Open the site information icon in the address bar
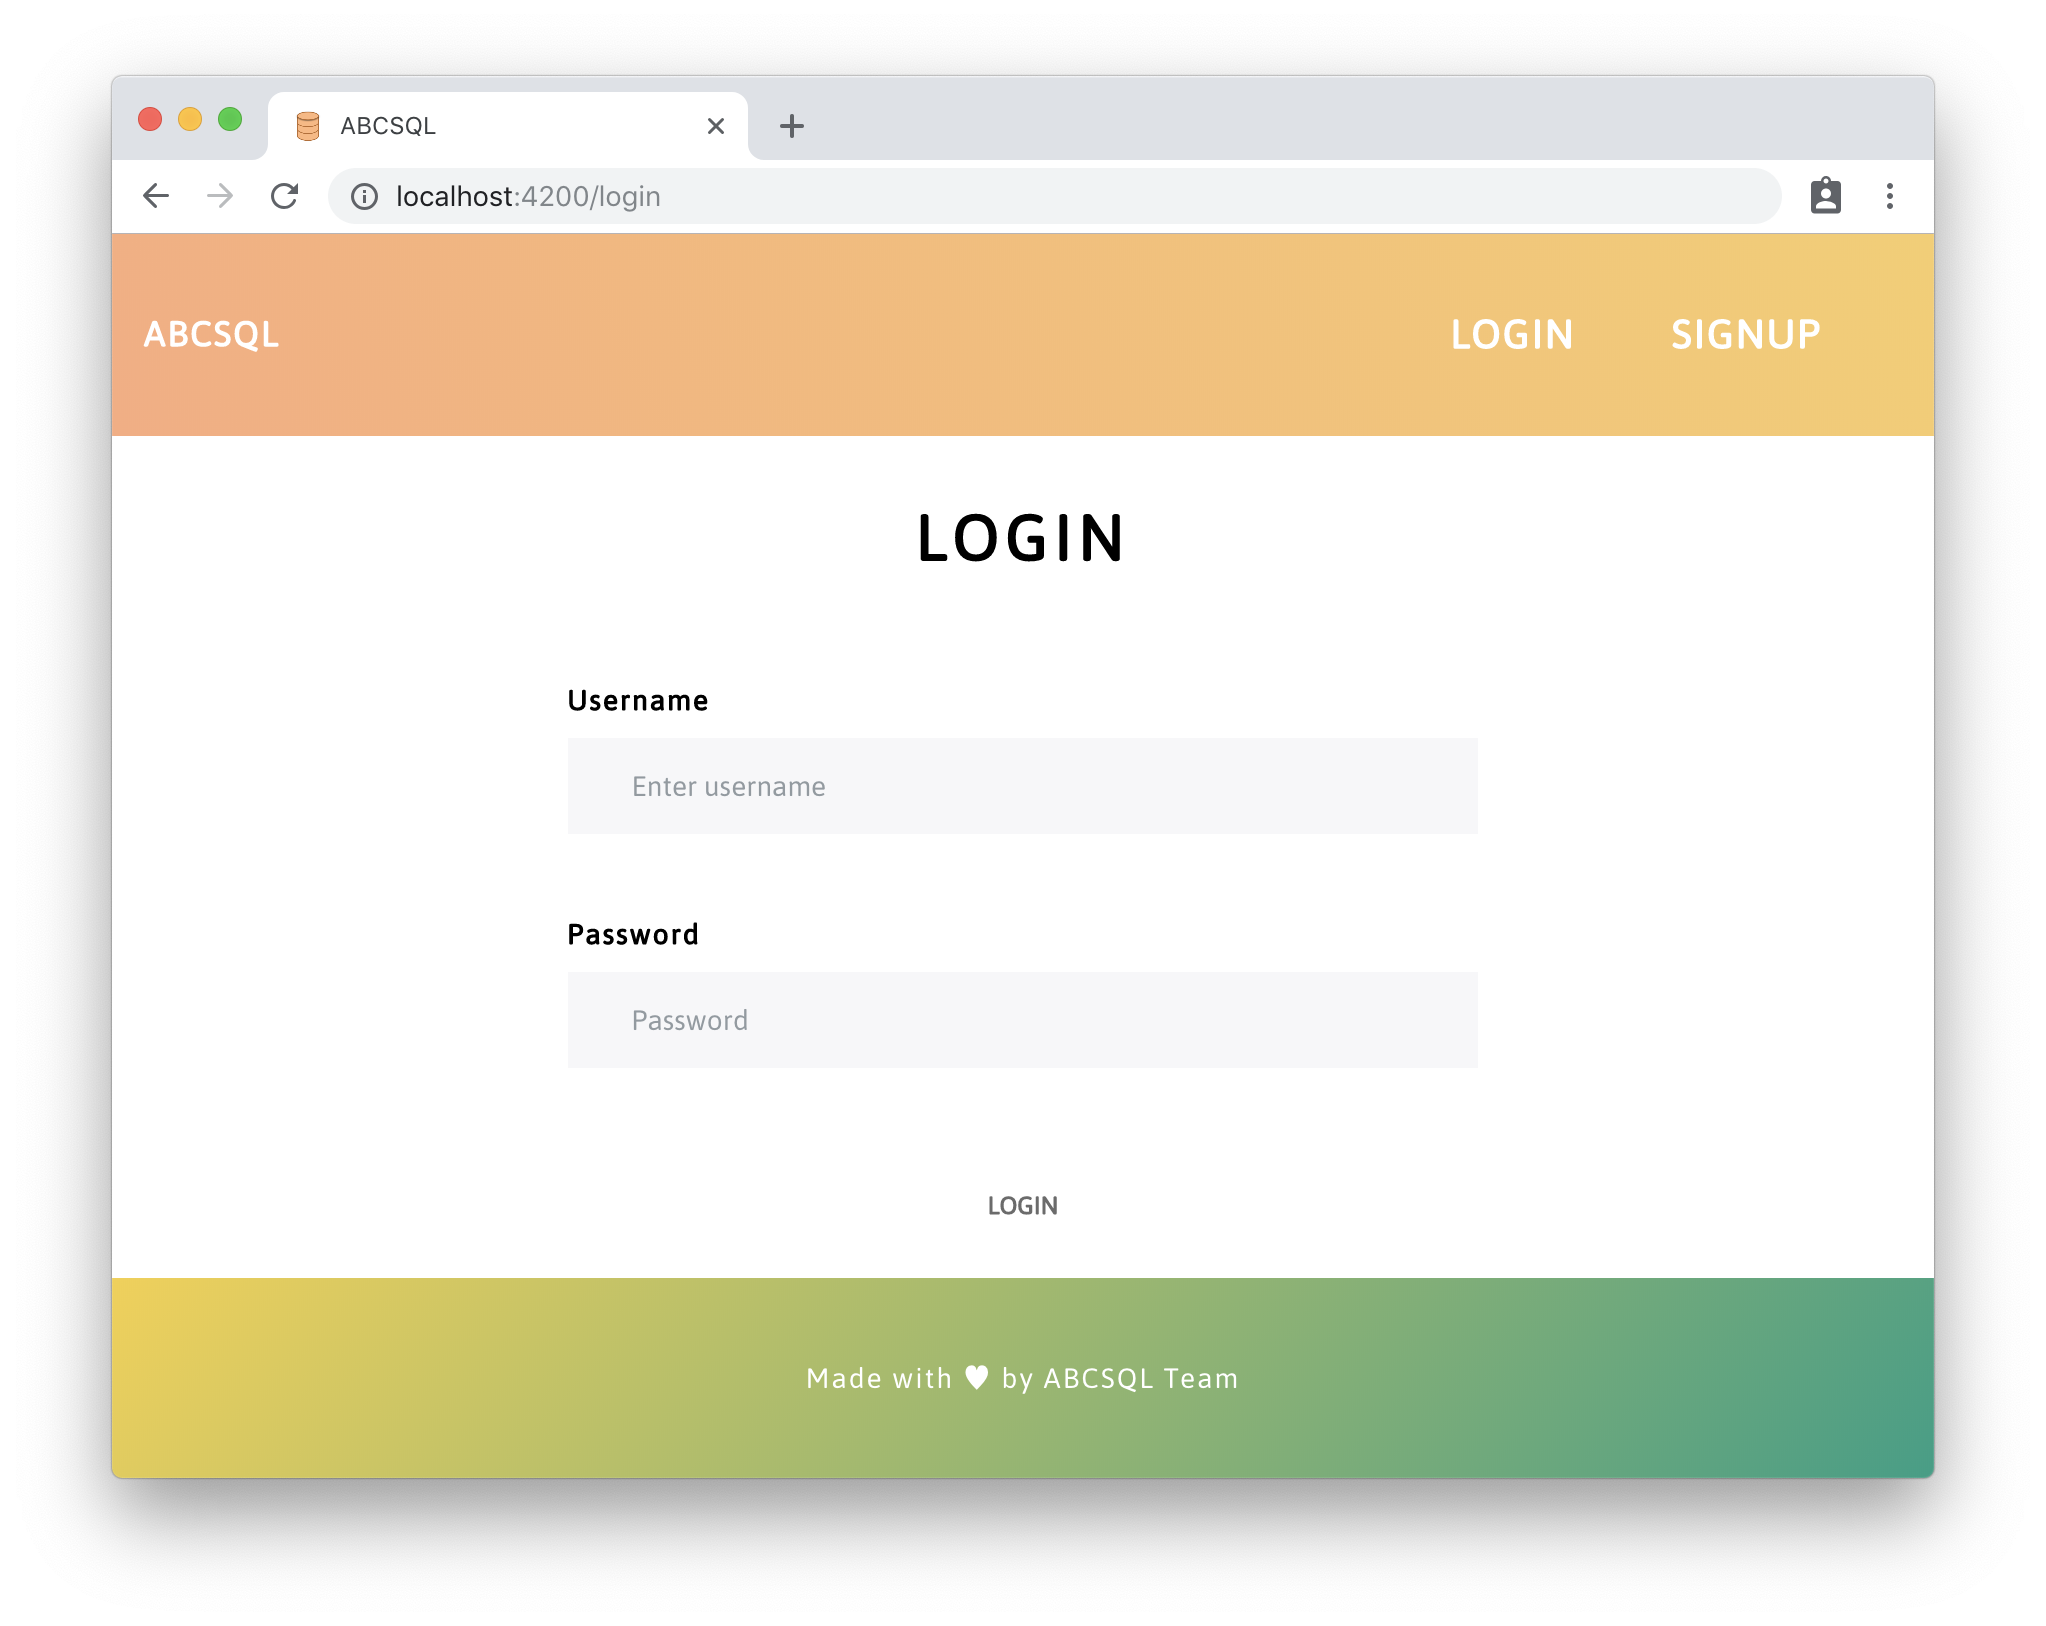 coord(364,196)
